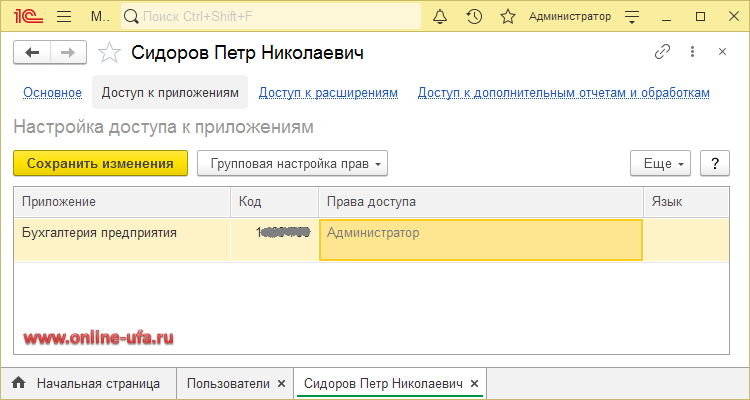Viewport: 750px width, 400px height.
Task: Switch to Основное tab
Action: click(x=52, y=93)
